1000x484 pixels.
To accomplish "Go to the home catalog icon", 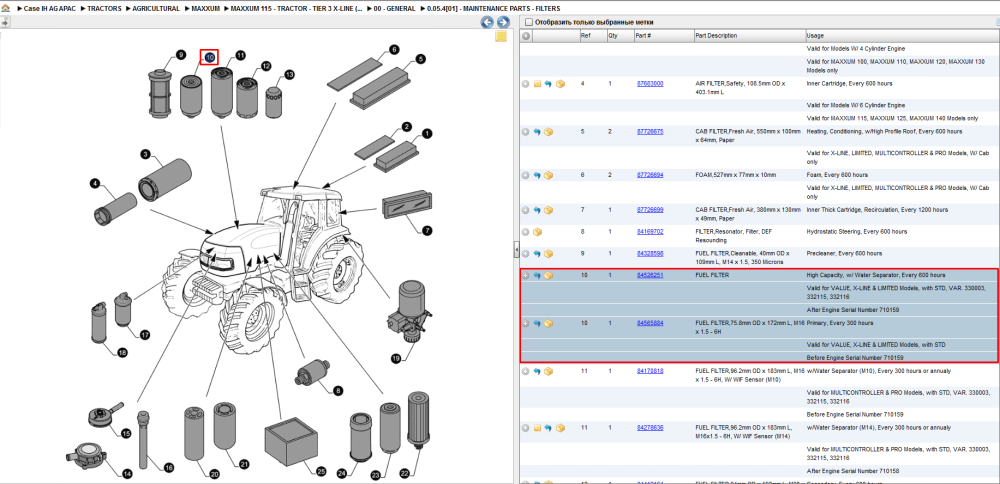I will (5, 9).
